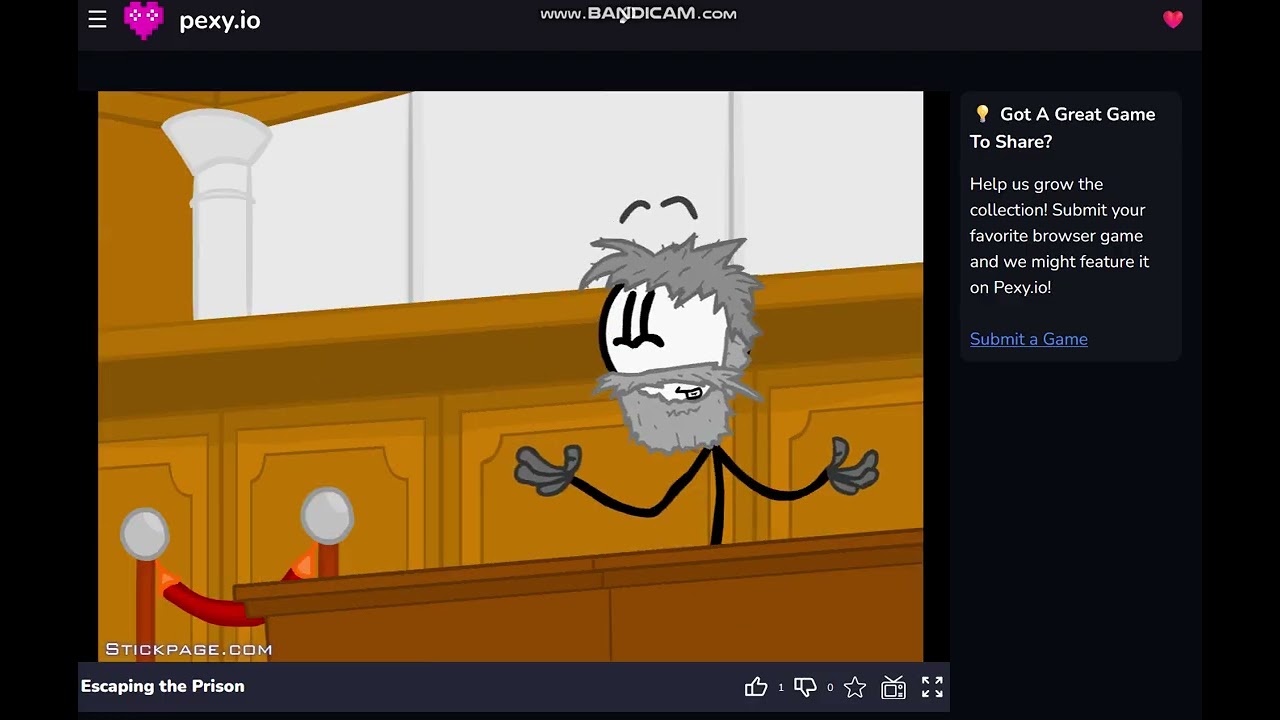Screen dimensions: 1280x720
Task: Select the Got A Great Game To Share heading
Action: [x=1063, y=128]
